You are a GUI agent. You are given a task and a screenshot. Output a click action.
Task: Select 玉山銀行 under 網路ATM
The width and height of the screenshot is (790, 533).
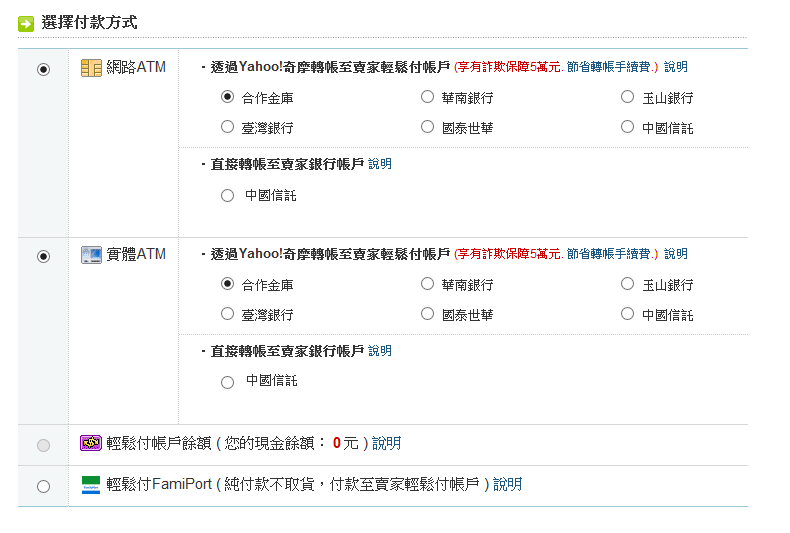click(x=627, y=97)
